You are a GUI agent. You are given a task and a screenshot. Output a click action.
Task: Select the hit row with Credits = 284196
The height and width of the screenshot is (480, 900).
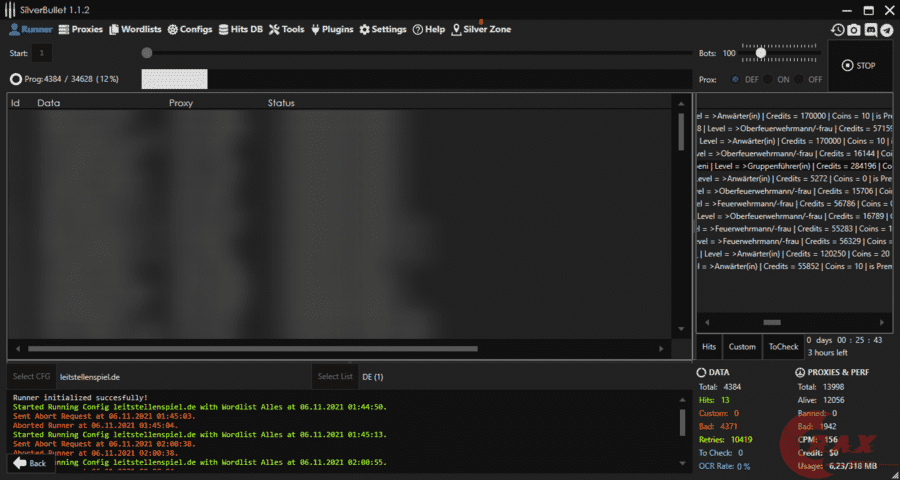coord(795,166)
